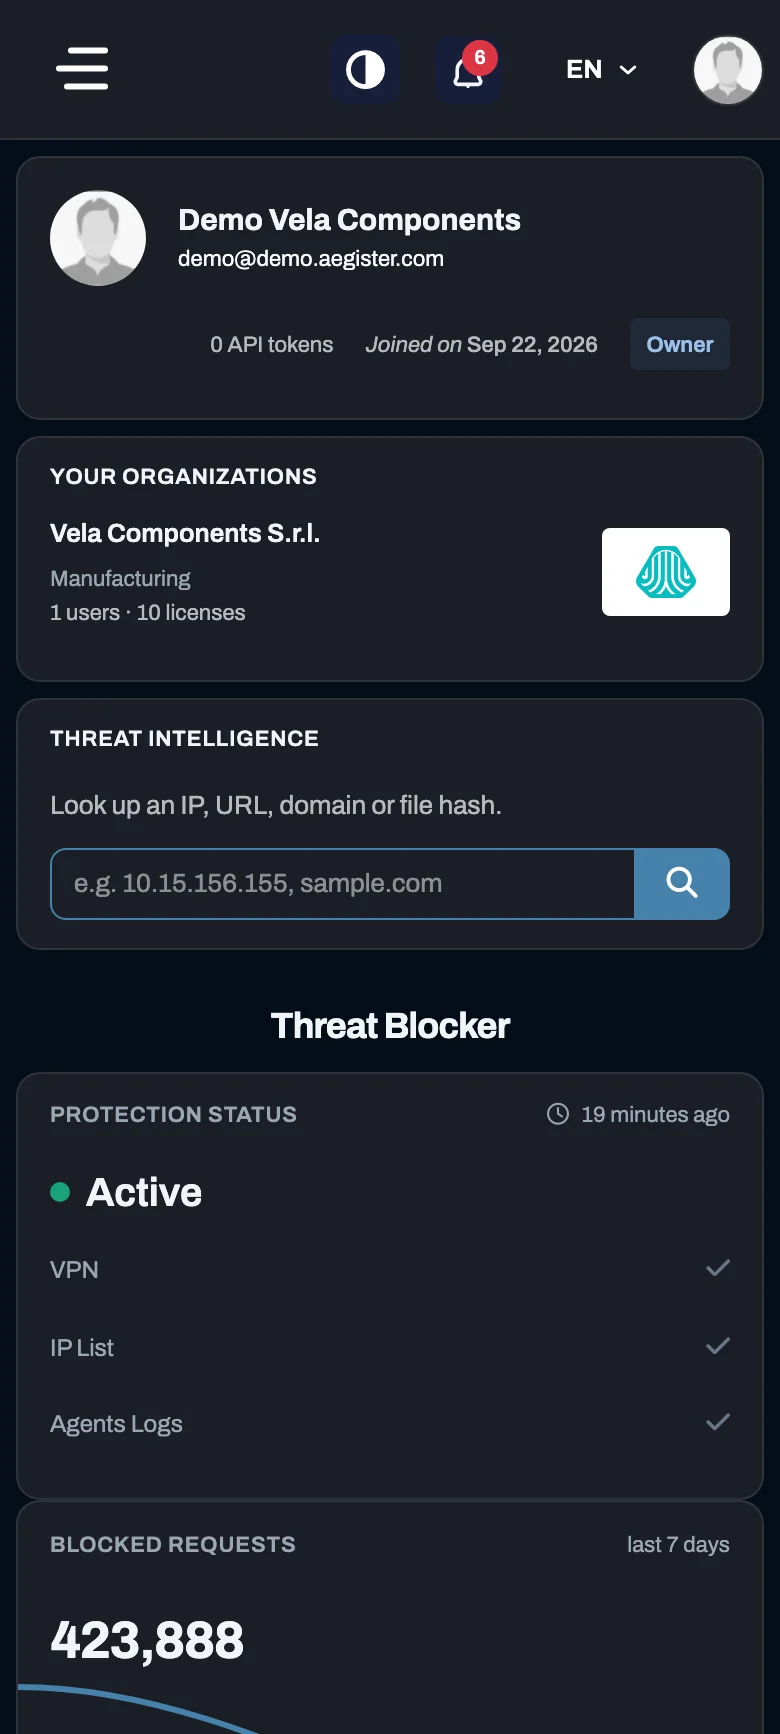Click the 423,888 blocked requests figure
780x1734 pixels.
(147, 1641)
